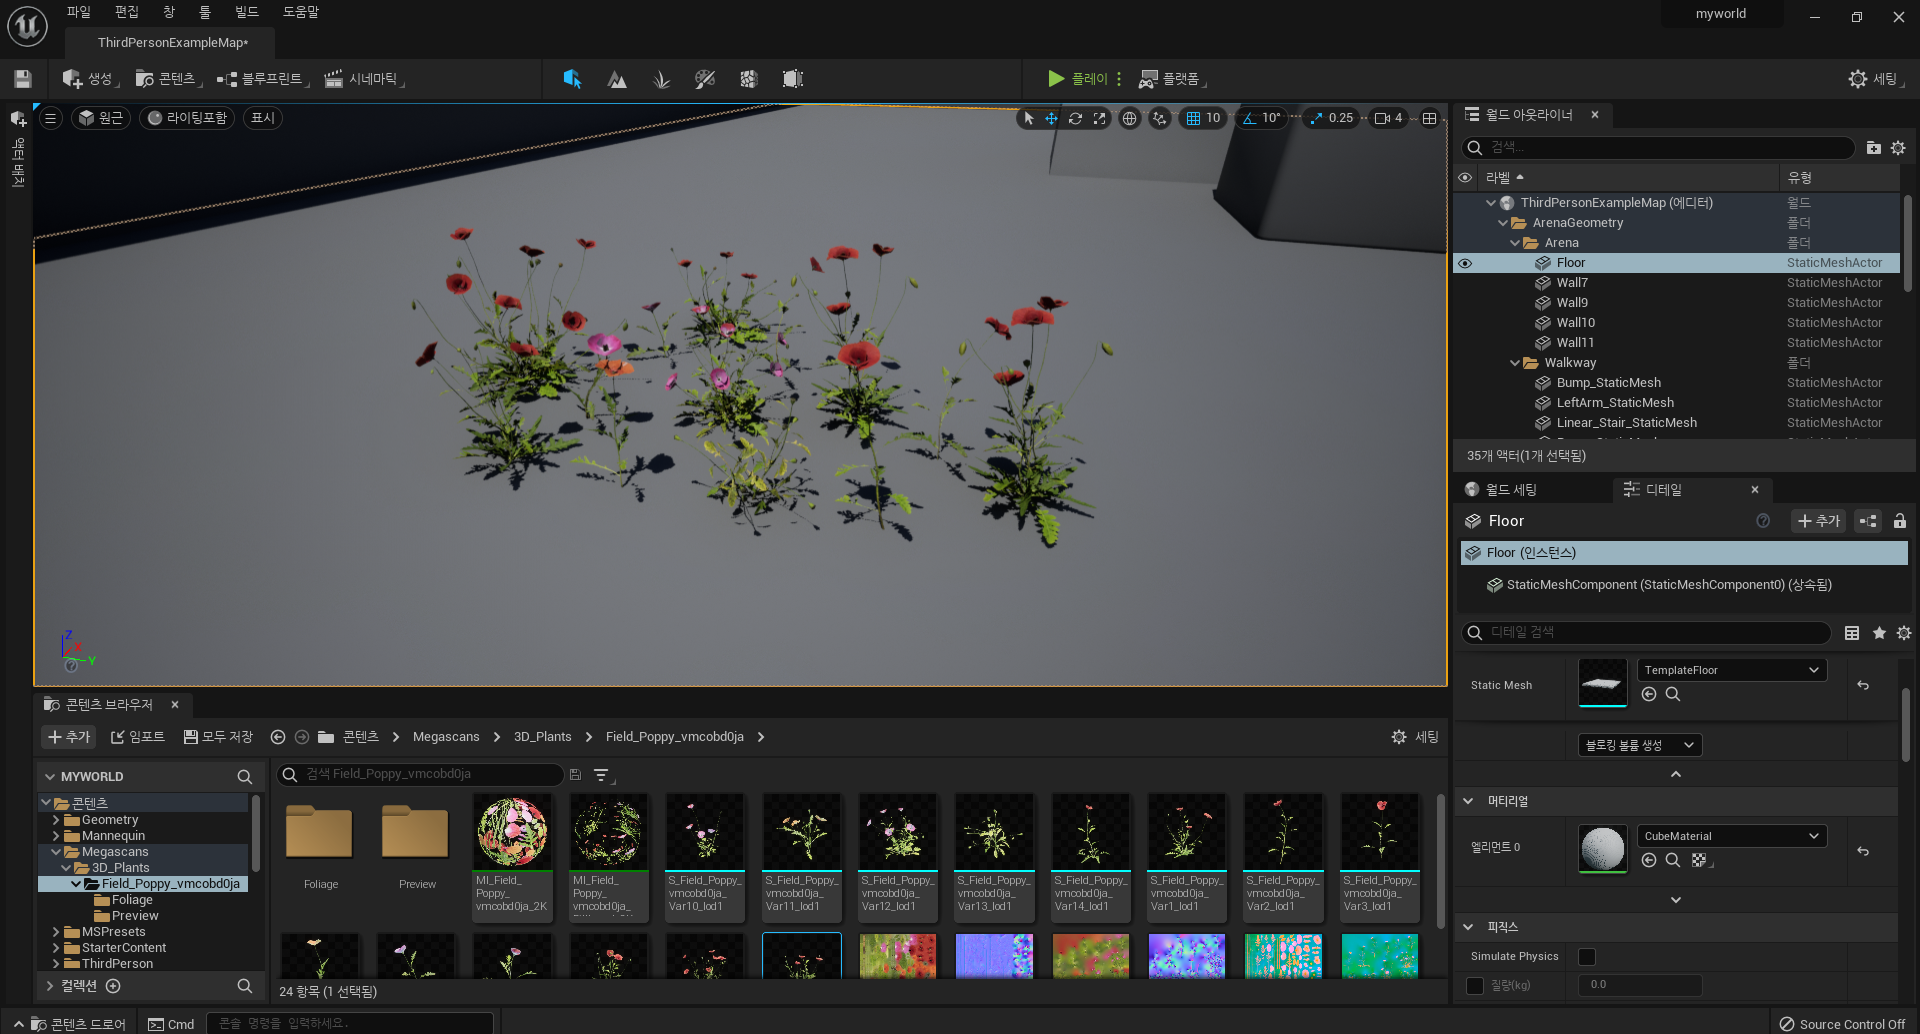Start Play in editor
Viewport: 1920px width, 1034px height.
tap(1077, 79)
